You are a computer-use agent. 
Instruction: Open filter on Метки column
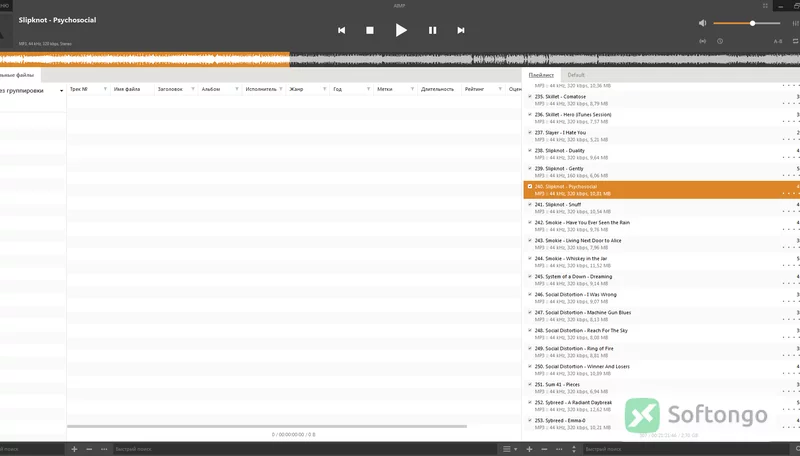point(412,89)
